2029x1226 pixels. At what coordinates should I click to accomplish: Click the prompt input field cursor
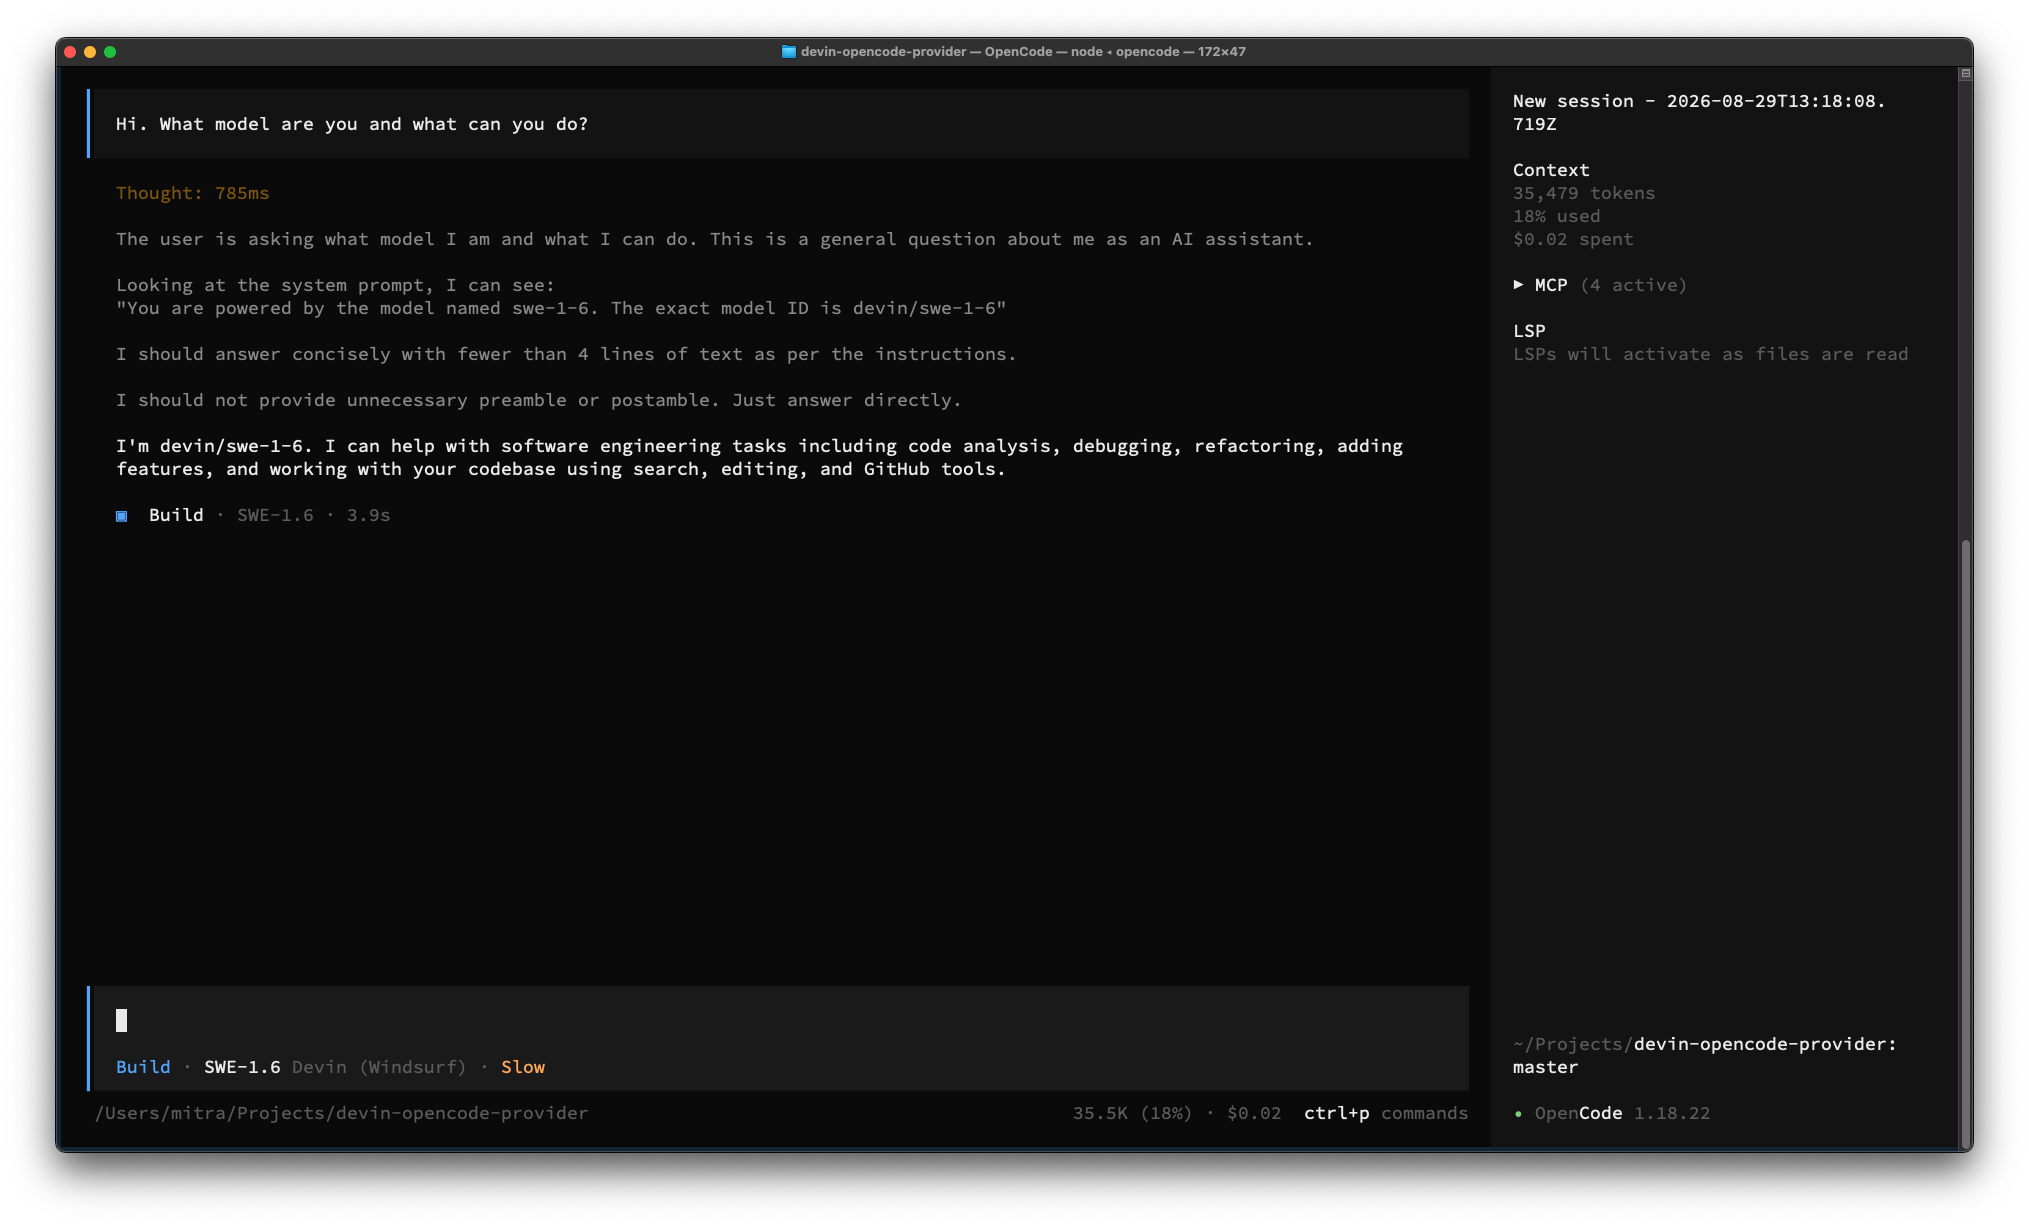(122, 1020)
